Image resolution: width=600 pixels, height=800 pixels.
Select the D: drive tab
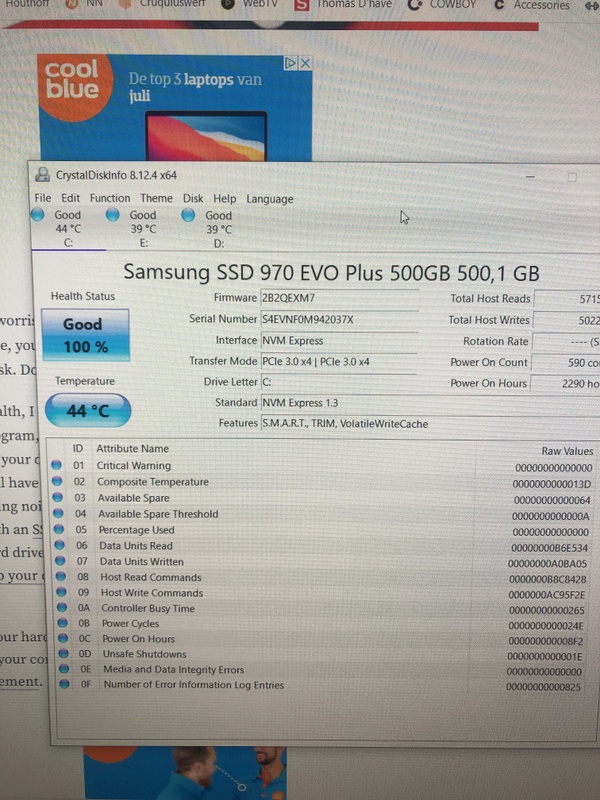tap(219, 230)
